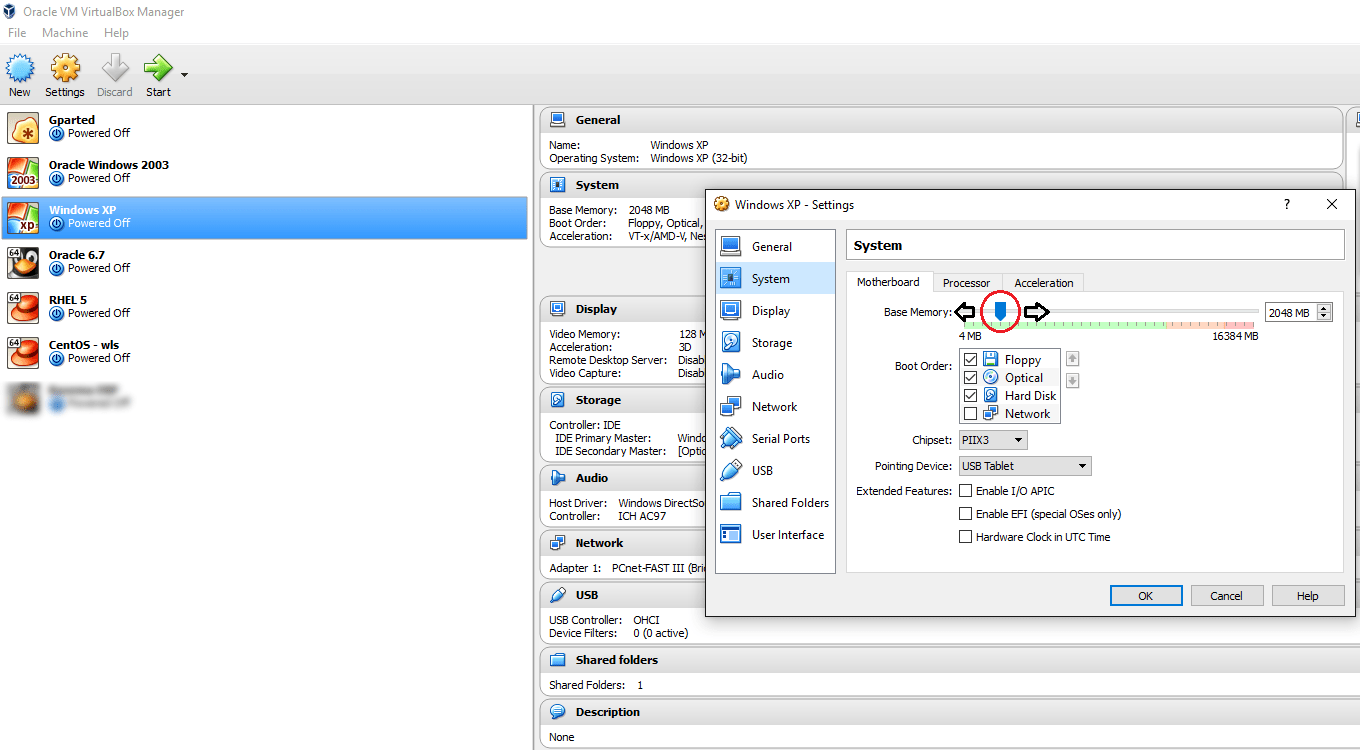1360x750 pixels.
Task: Click the Discard toolbar icon
Action: [x=115, y=76]
